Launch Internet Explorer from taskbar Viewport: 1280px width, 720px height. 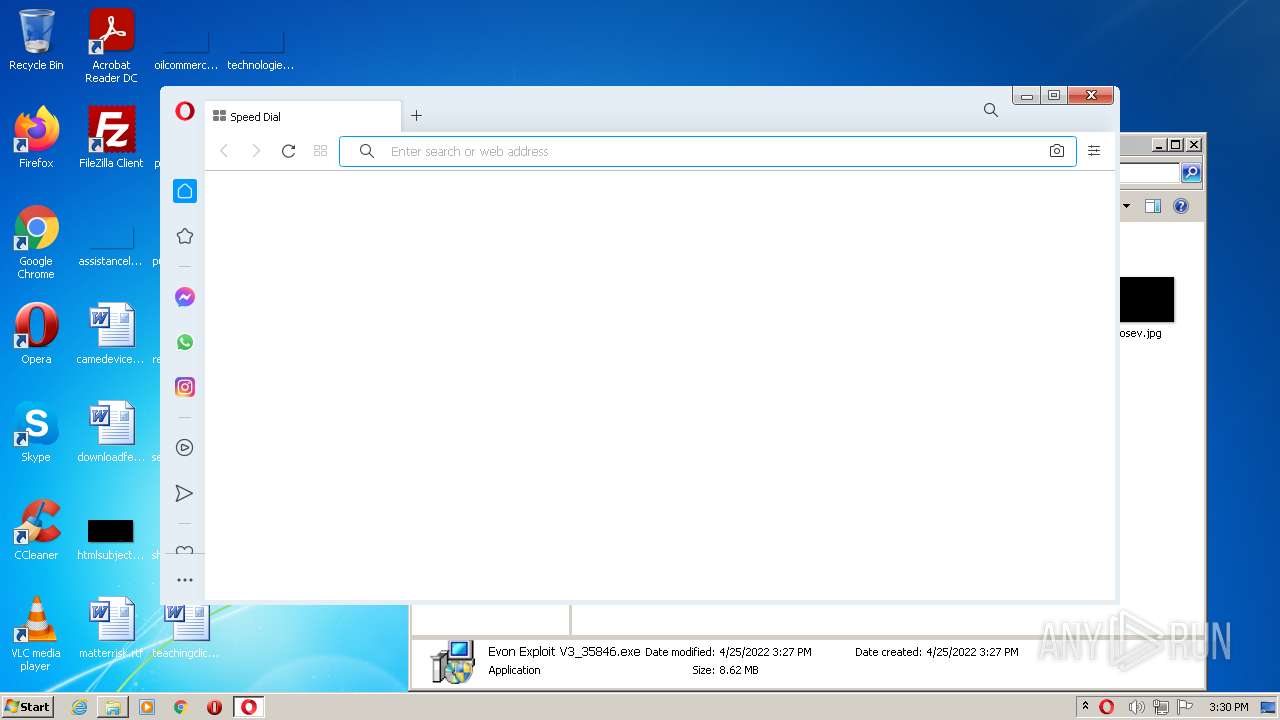pyautogui.click(x=79, y=707)
